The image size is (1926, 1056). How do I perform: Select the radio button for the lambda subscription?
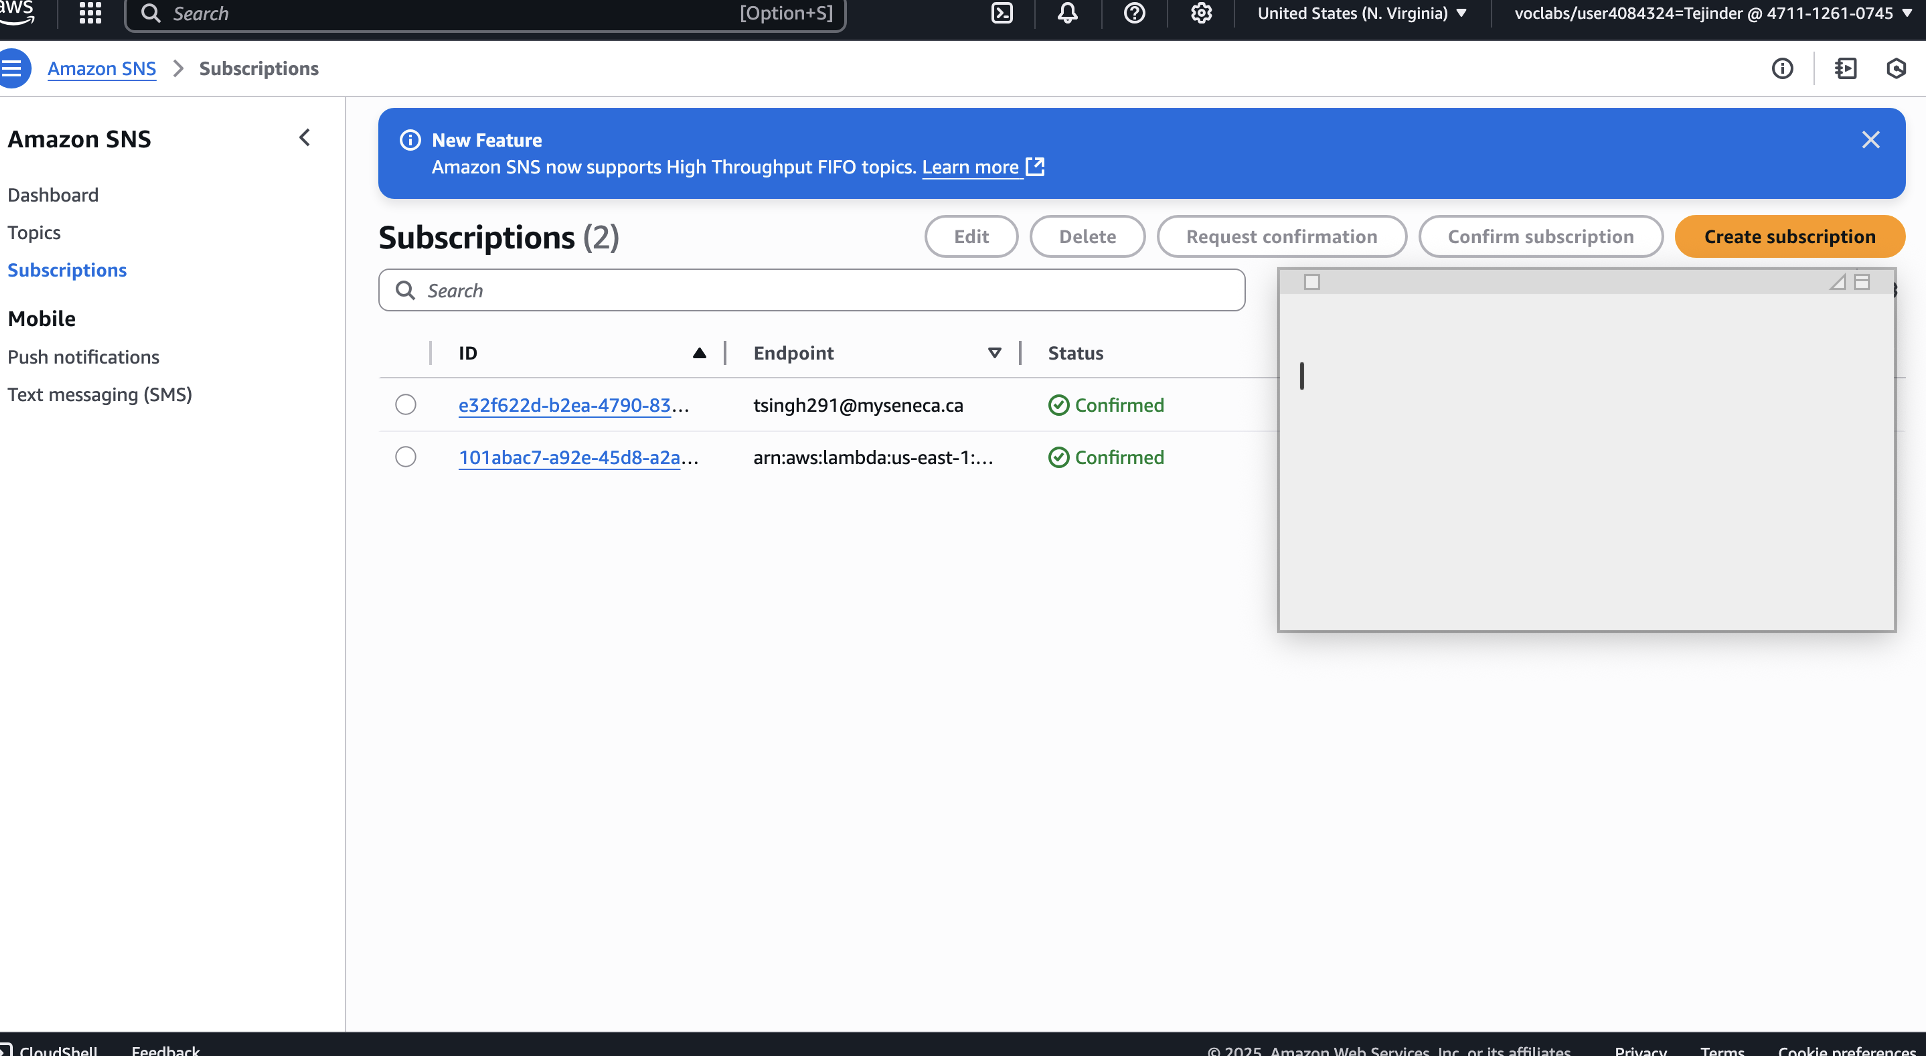tap(406, 457)
